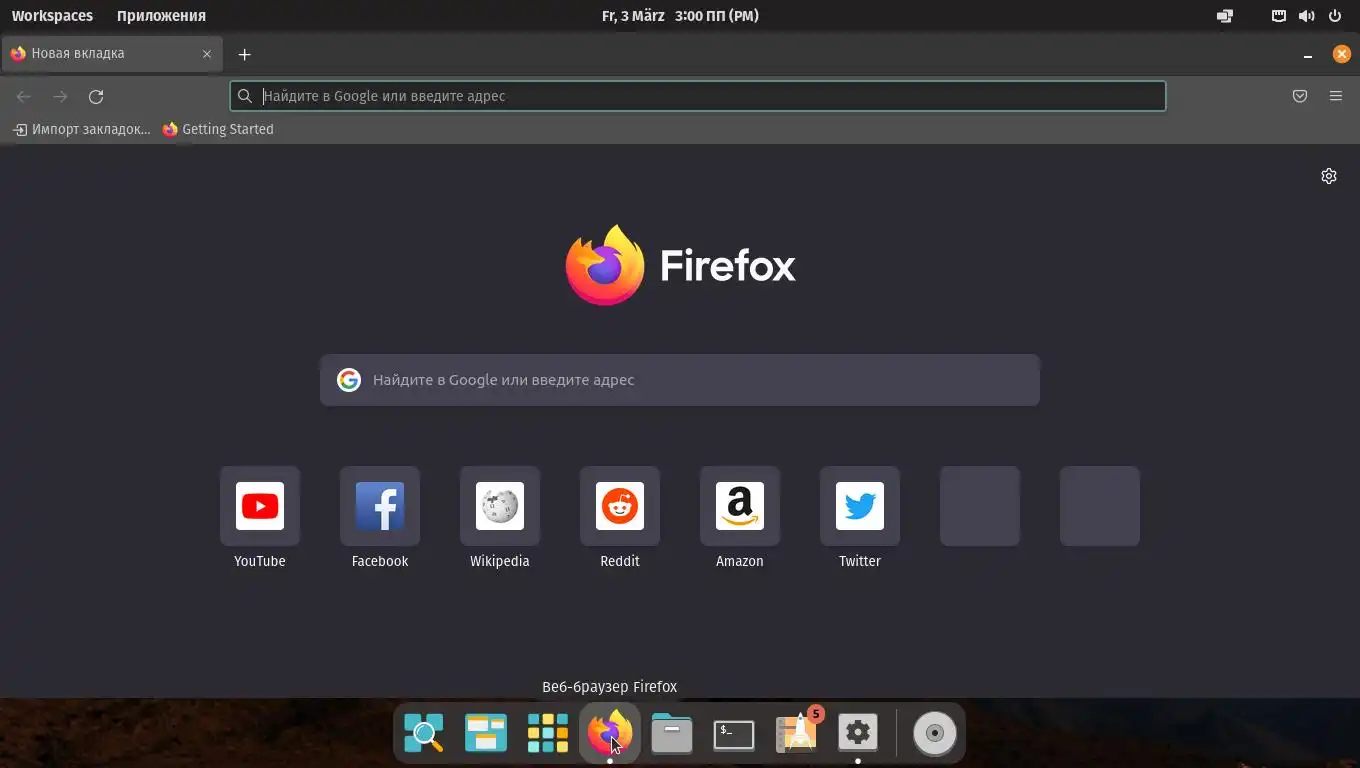Open new tab personalize settings gear
This screenshot has width=1360, height=768.
tap(1329, 176)
